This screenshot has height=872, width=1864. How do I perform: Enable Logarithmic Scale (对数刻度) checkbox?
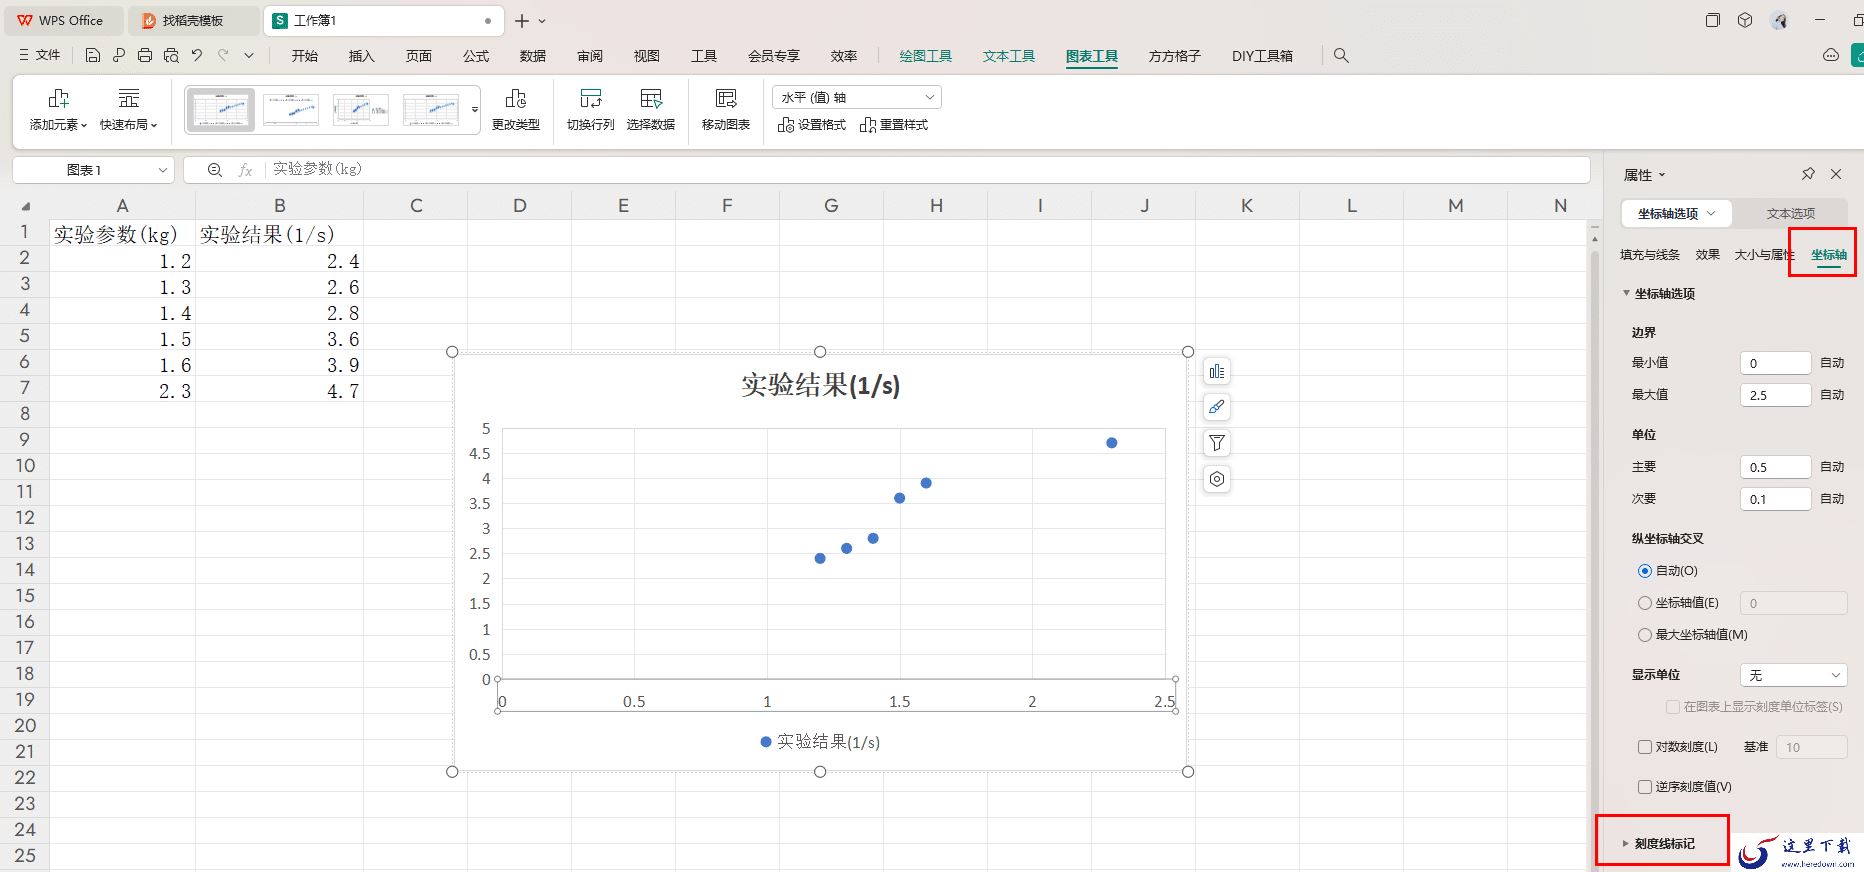(1645, 747)
